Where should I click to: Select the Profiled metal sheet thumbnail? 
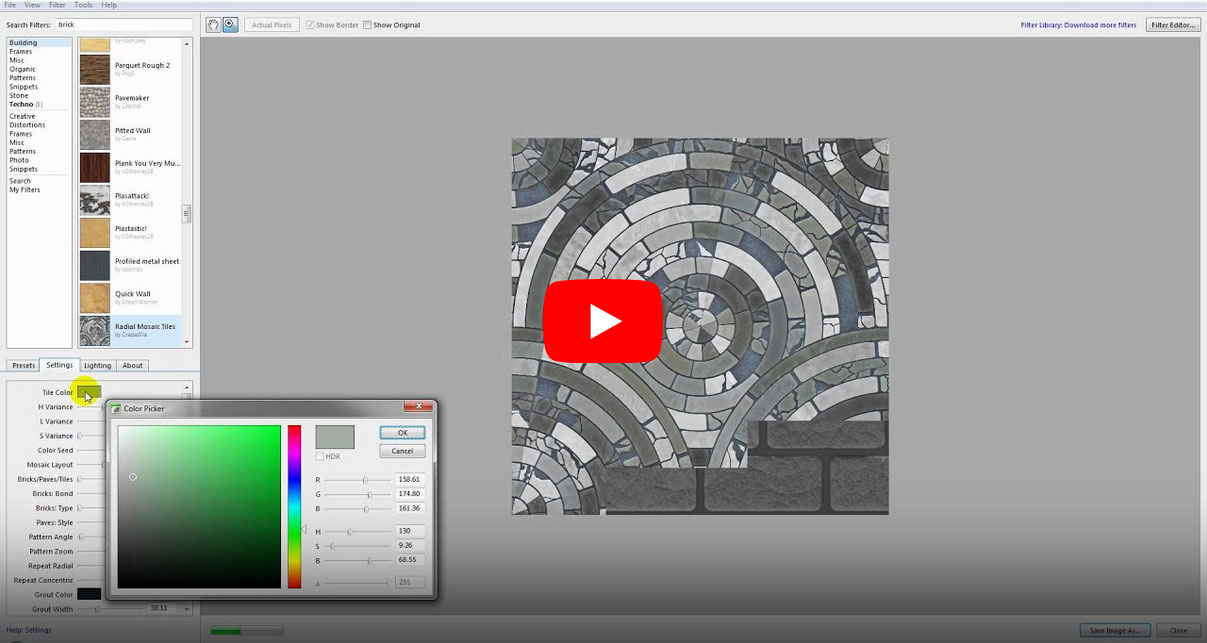click(95, 265)
